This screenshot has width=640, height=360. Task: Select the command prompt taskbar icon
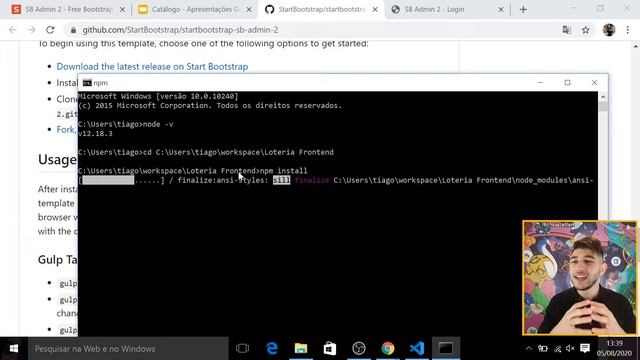(446, 349)
